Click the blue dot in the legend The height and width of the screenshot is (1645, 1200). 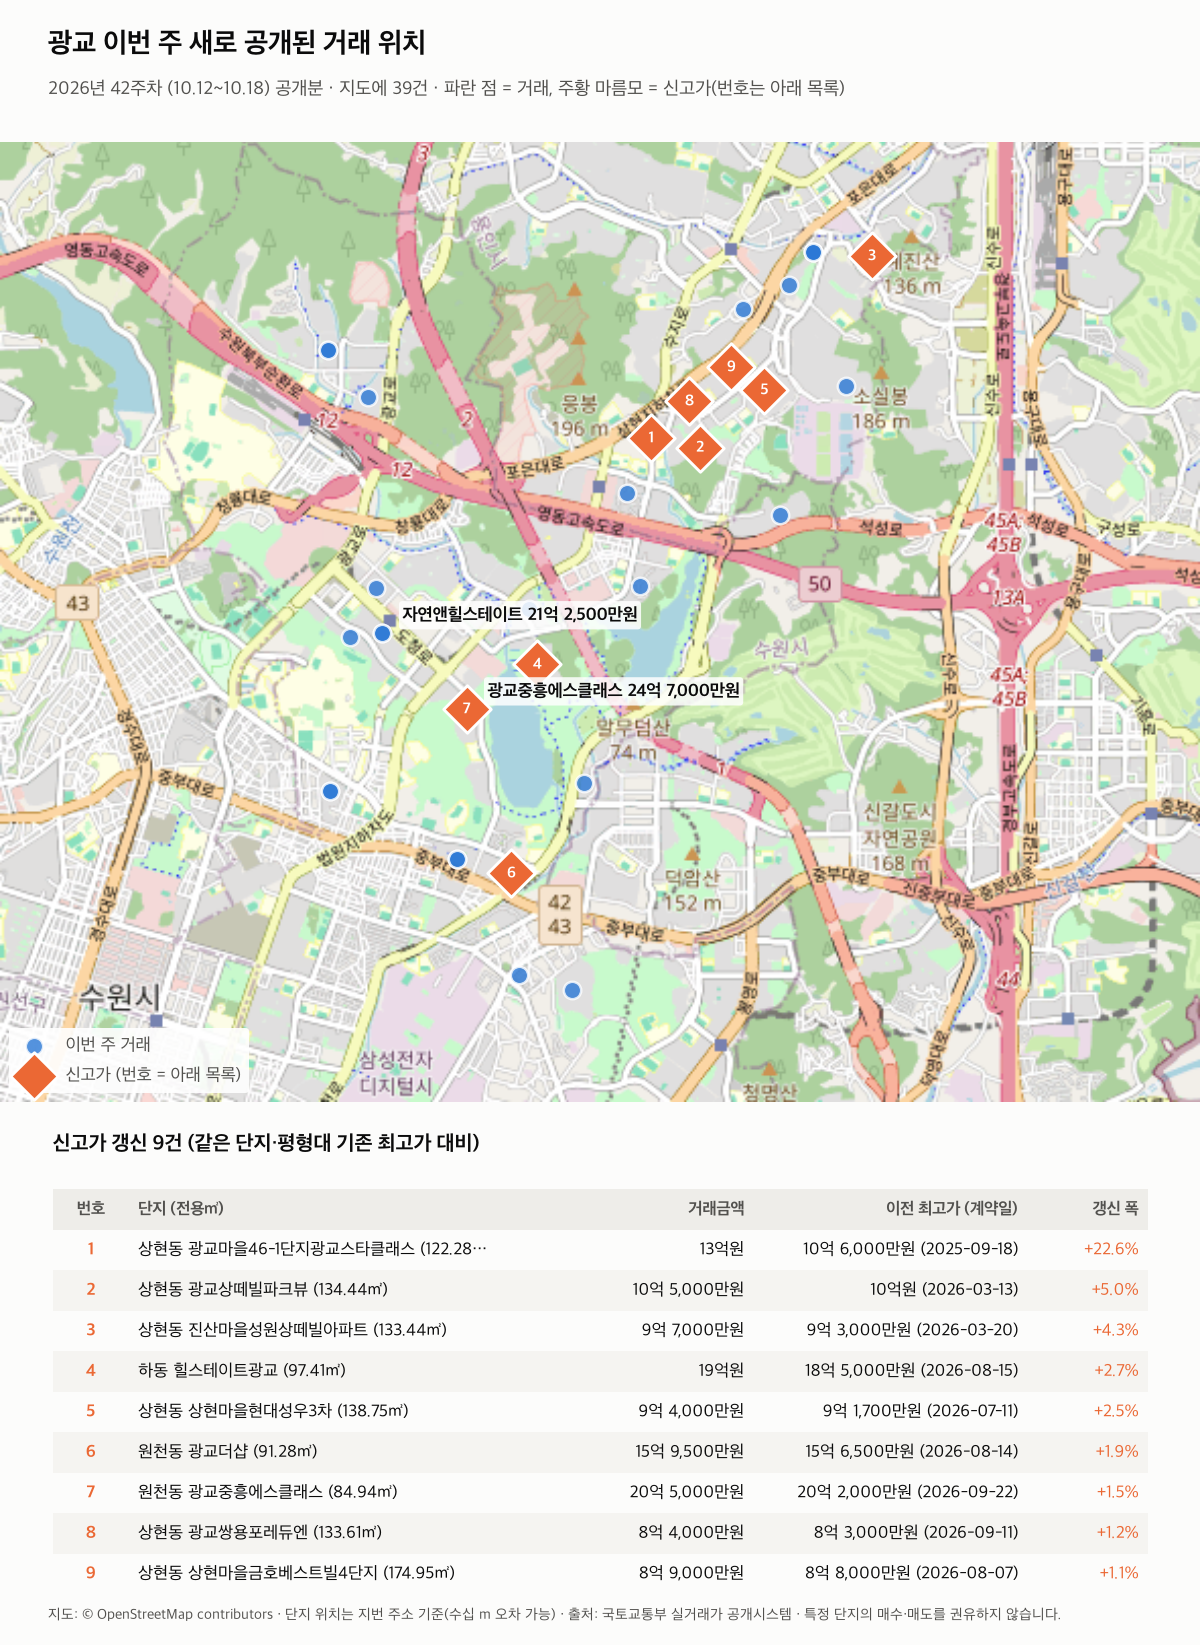[x=35, y=1045]
